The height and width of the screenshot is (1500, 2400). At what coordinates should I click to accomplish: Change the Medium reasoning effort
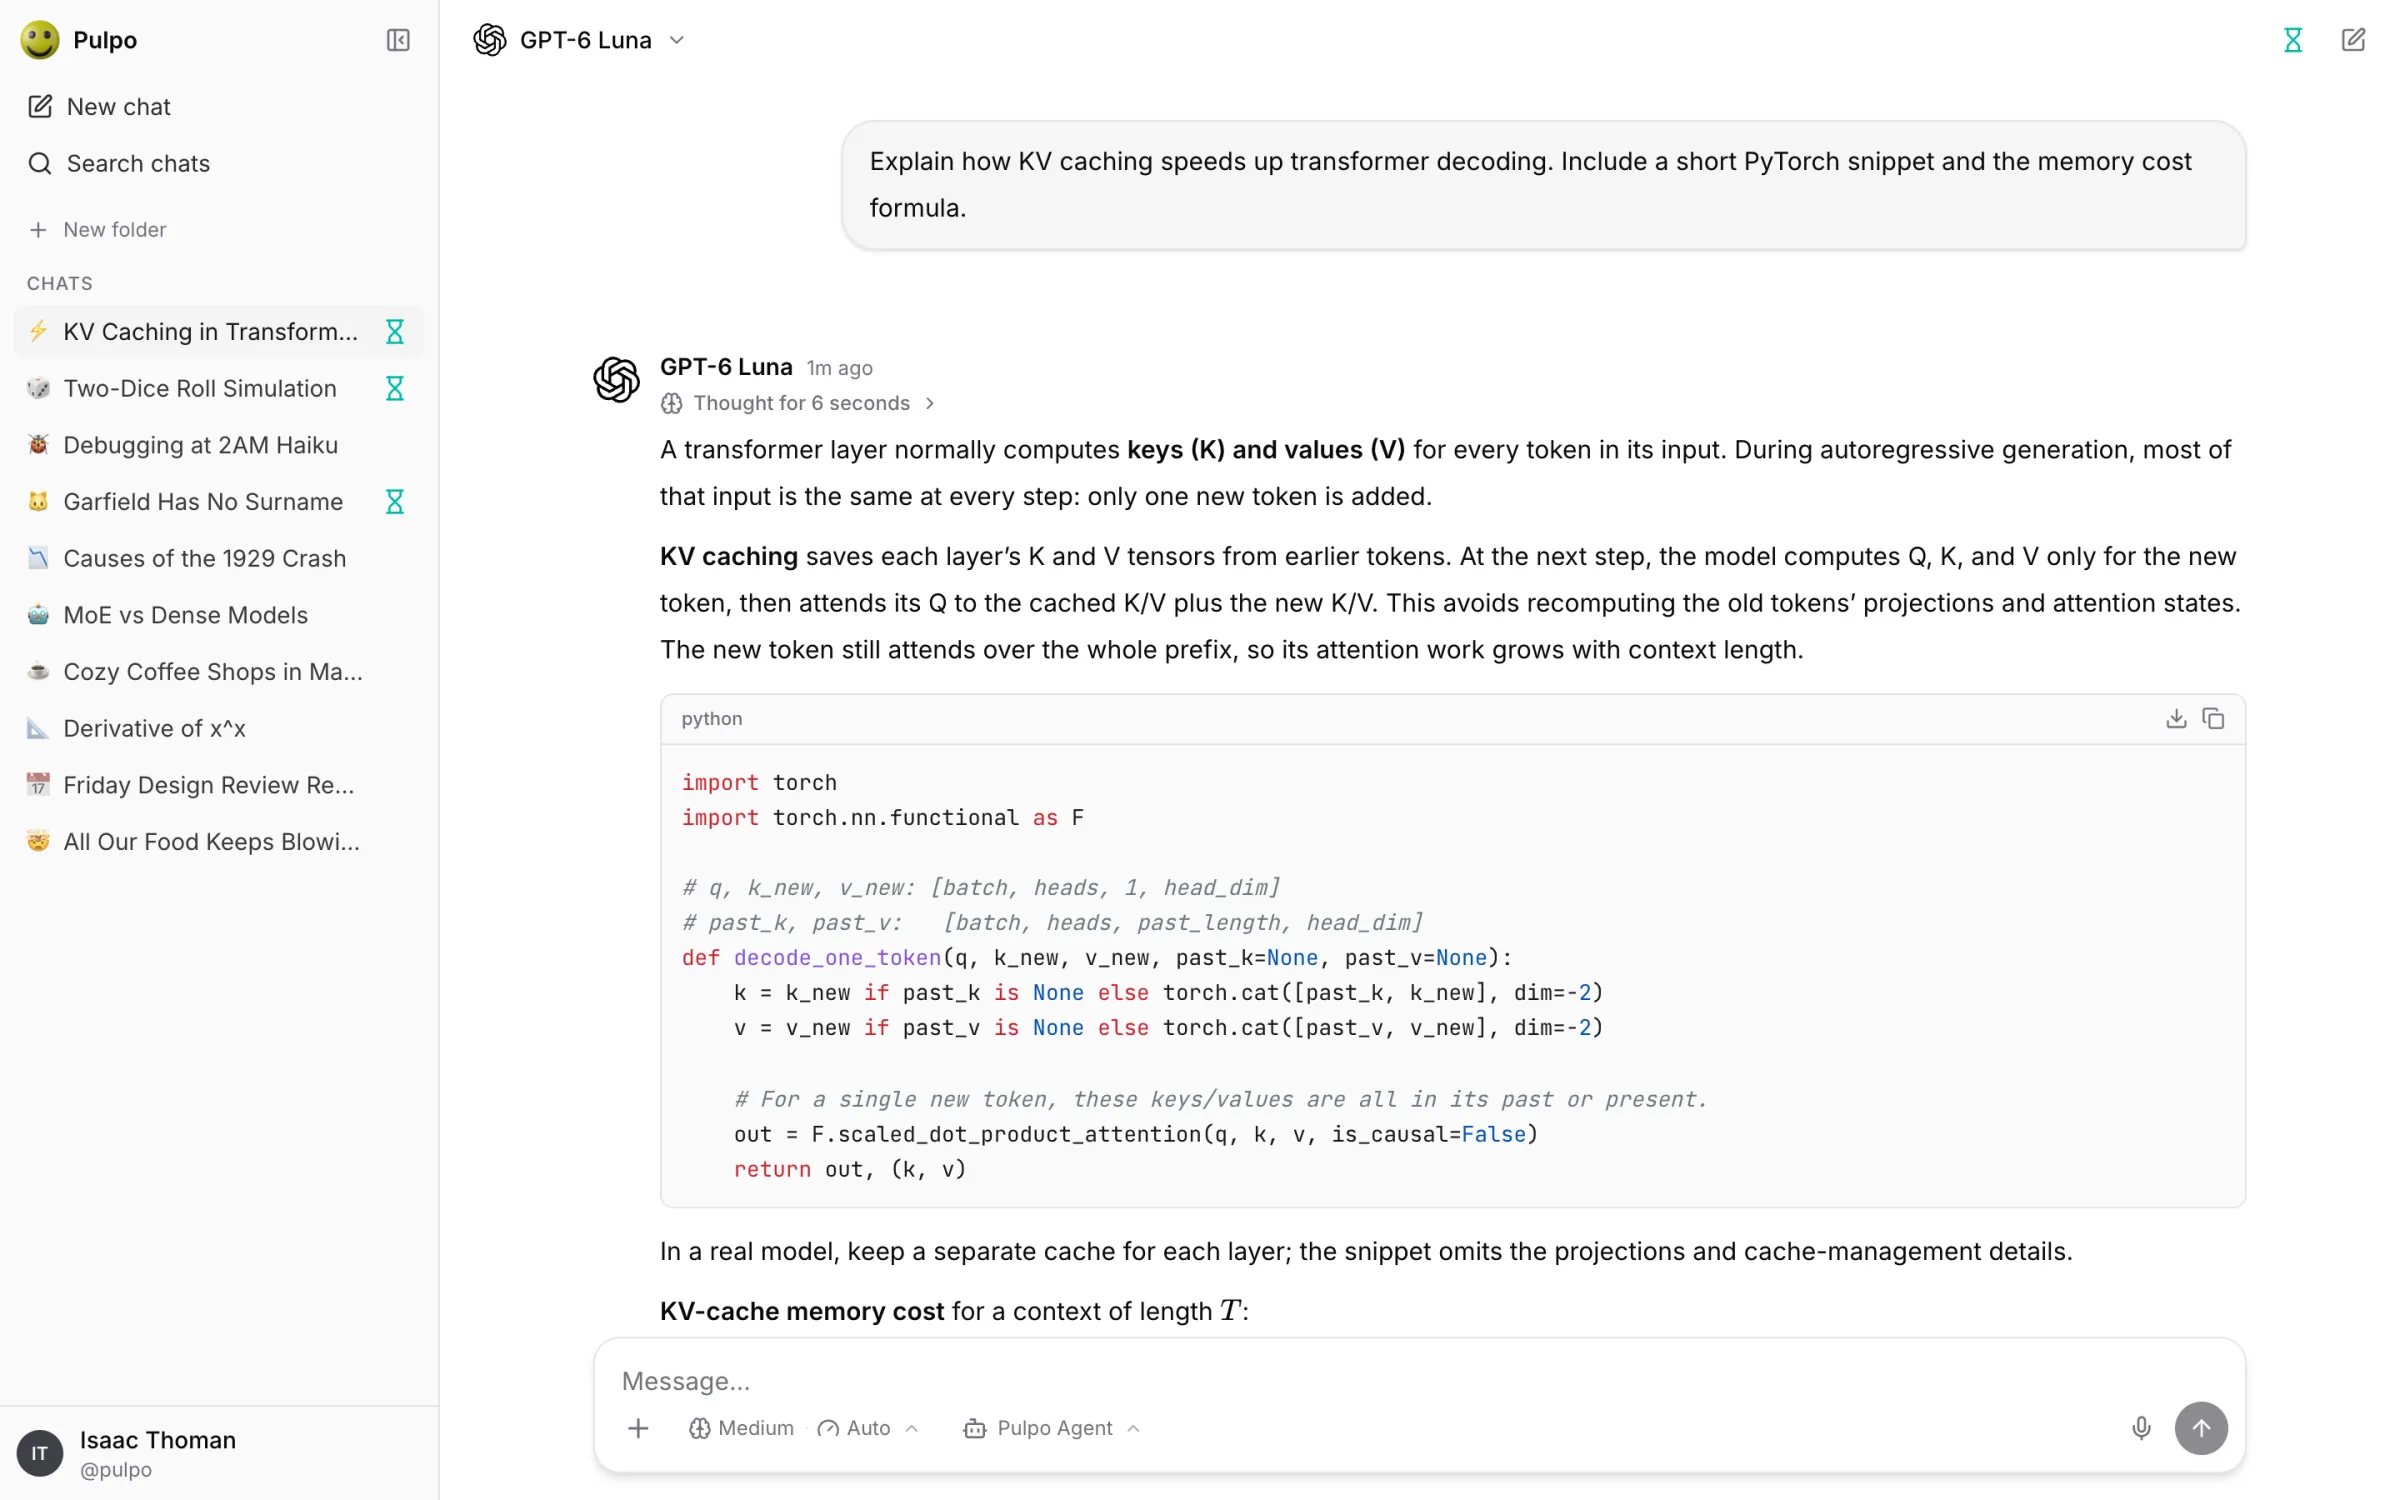point(741,1428)
